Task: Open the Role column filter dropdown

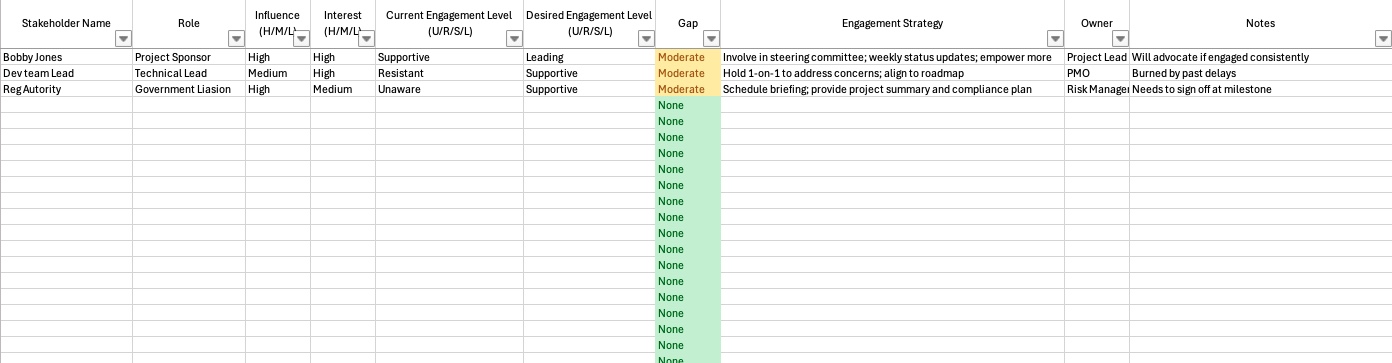Action: (236, 39)
